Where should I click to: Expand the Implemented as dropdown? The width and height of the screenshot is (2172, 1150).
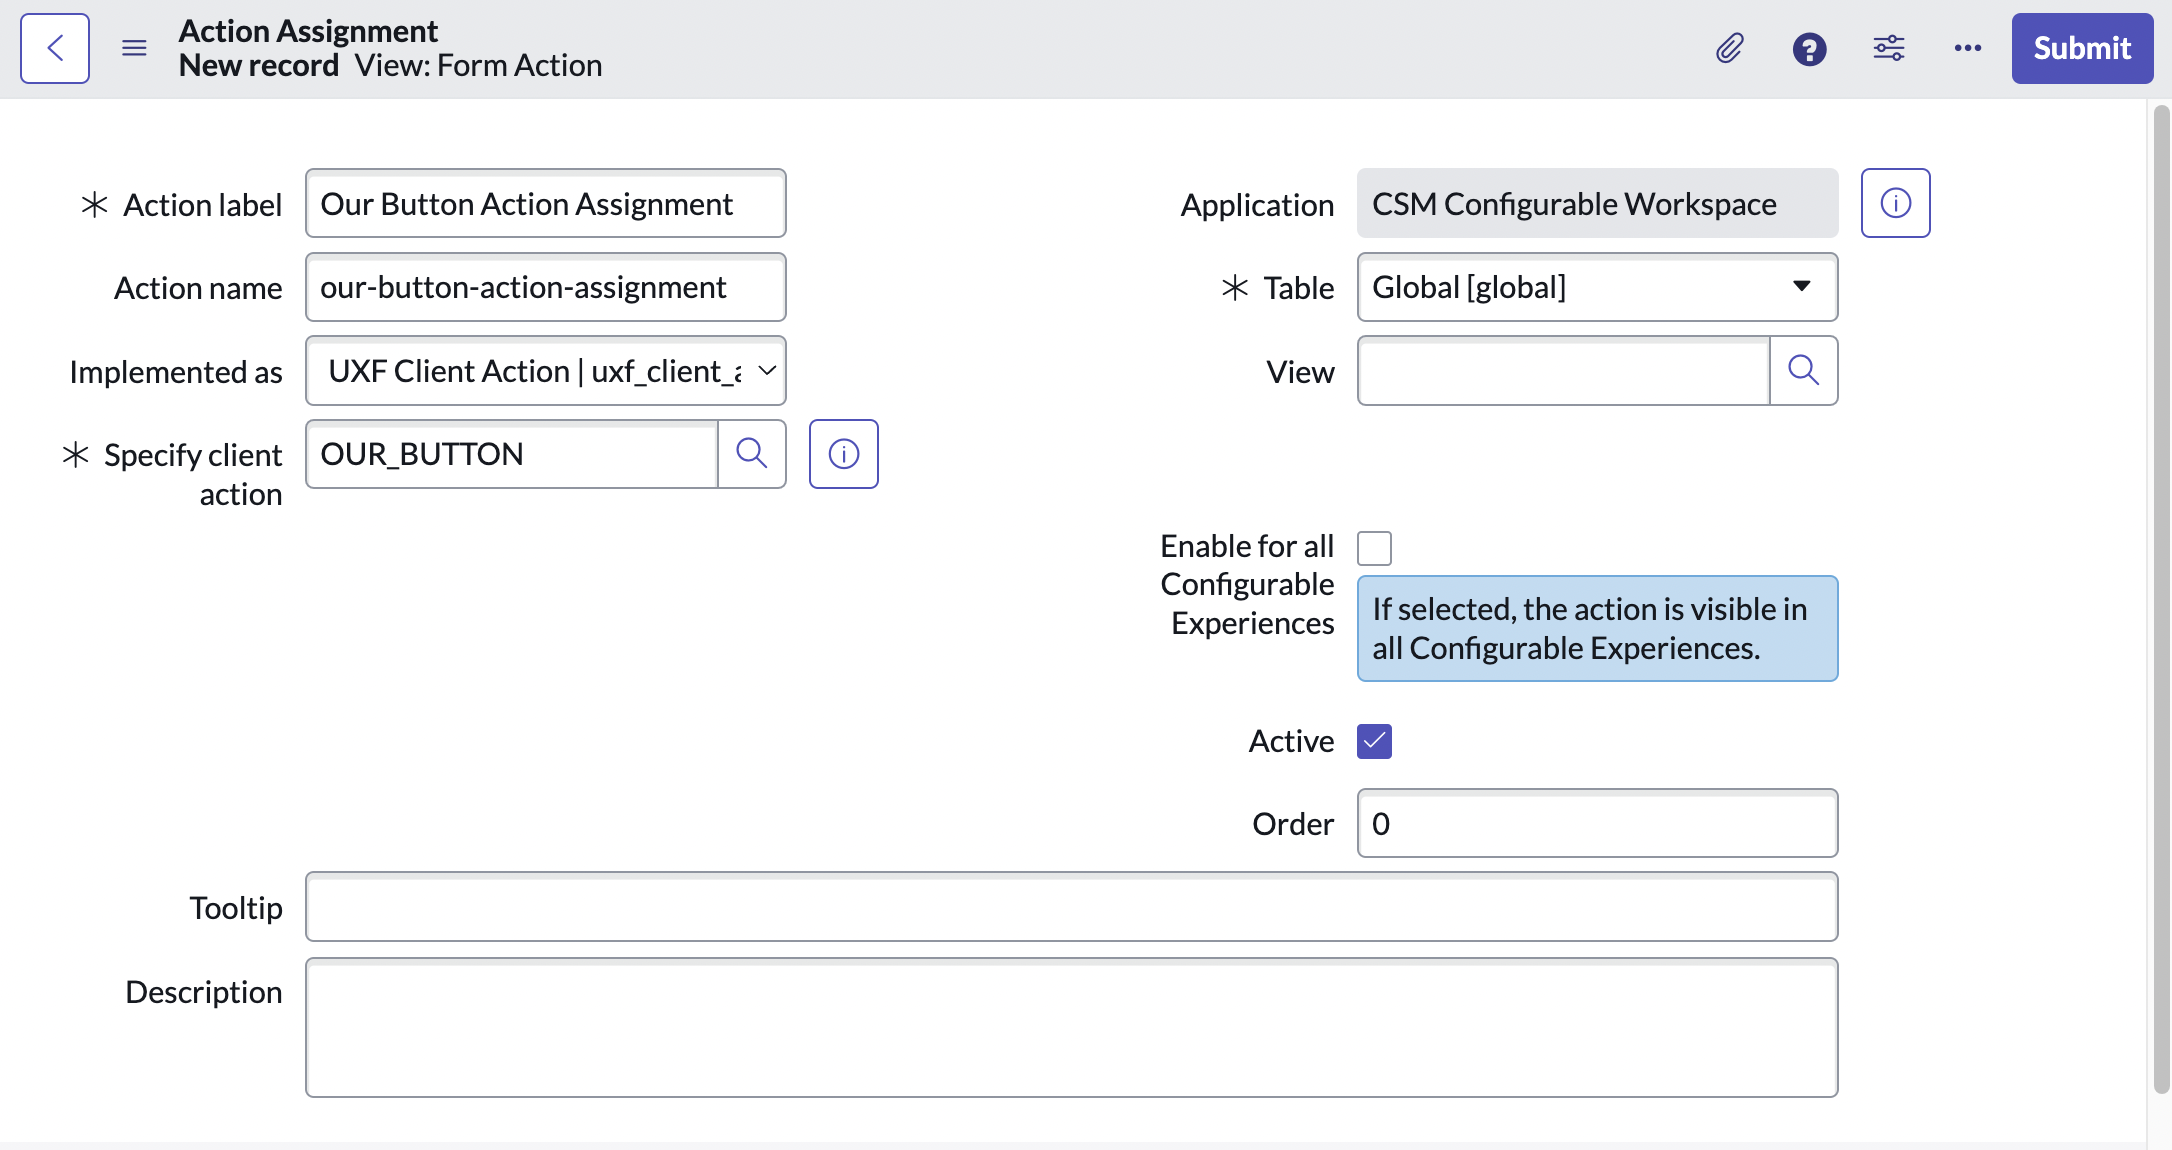coord(545,371)
